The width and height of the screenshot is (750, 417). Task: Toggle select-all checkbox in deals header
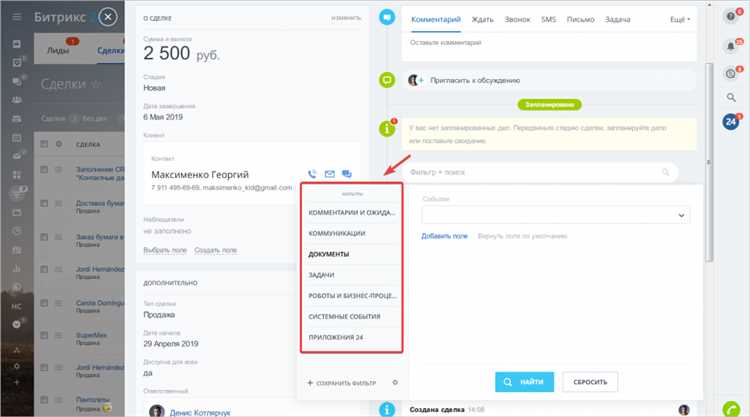[x=44, y=144]
